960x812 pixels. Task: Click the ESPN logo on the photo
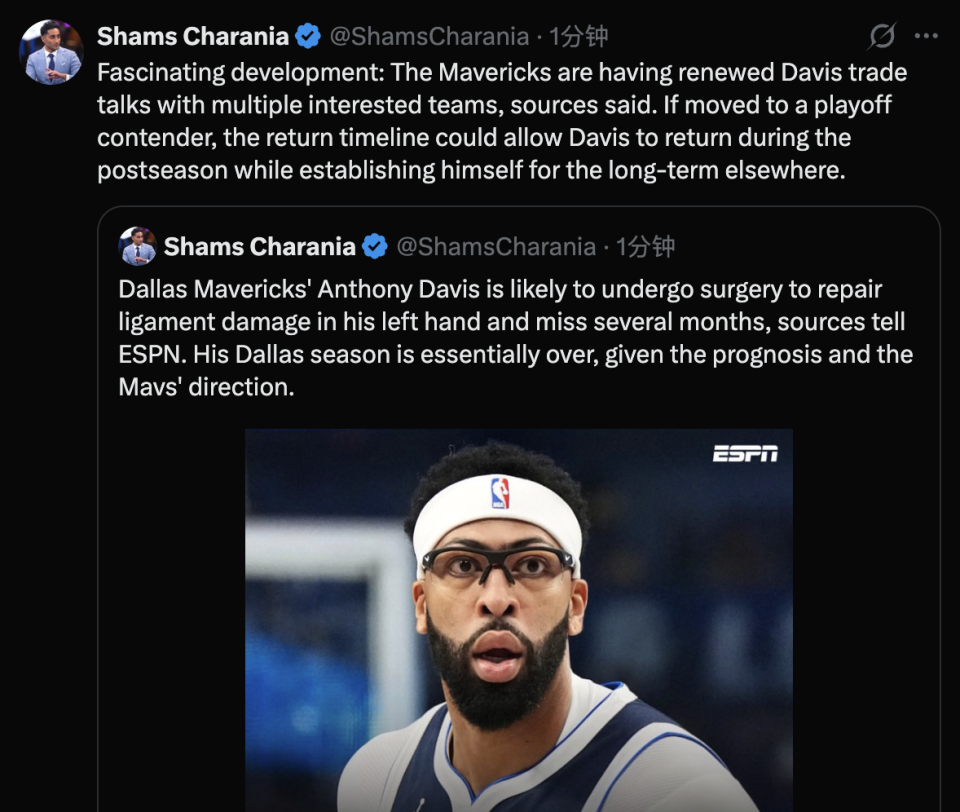pyautogui.click(x=745, y=454)
